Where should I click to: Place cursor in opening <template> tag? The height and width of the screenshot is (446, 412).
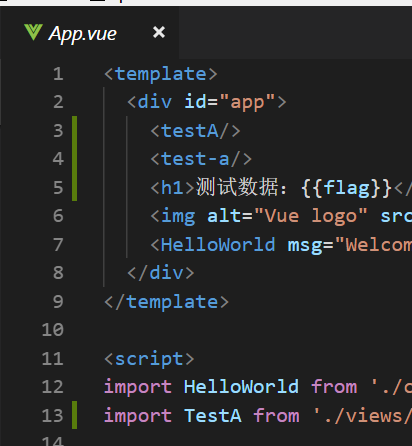tap(161, 74)
